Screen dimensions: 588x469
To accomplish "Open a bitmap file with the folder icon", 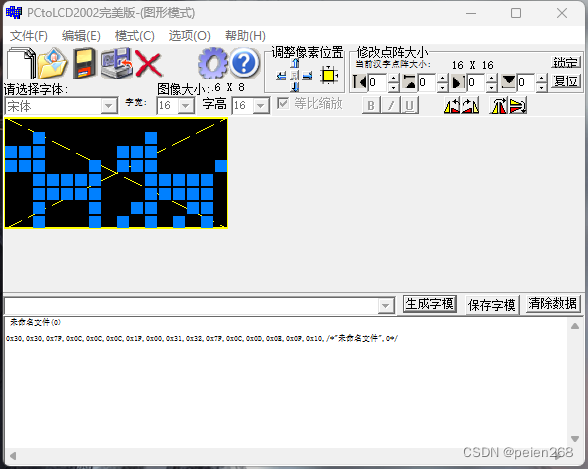I will click(52, 63).
